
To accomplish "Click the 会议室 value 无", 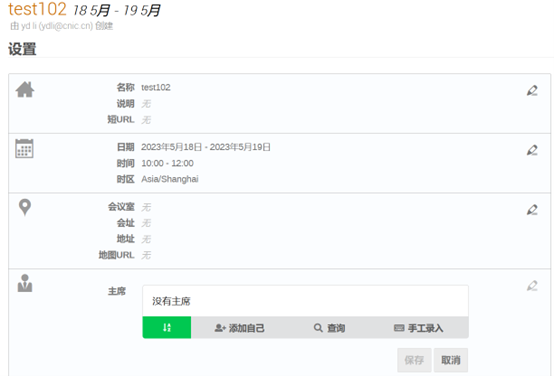I will click(146, 207).
